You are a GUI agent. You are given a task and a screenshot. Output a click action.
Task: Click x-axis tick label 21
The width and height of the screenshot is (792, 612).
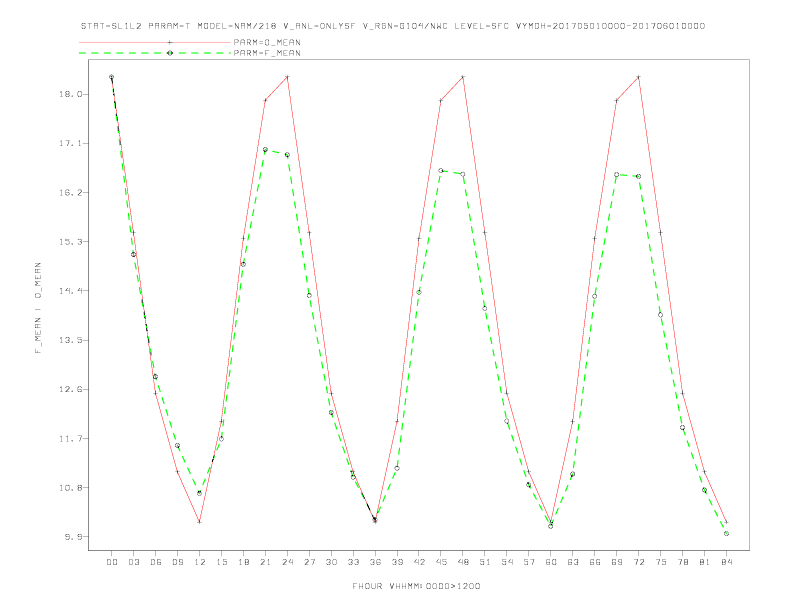pyautogui.click(x=265, y=562)
